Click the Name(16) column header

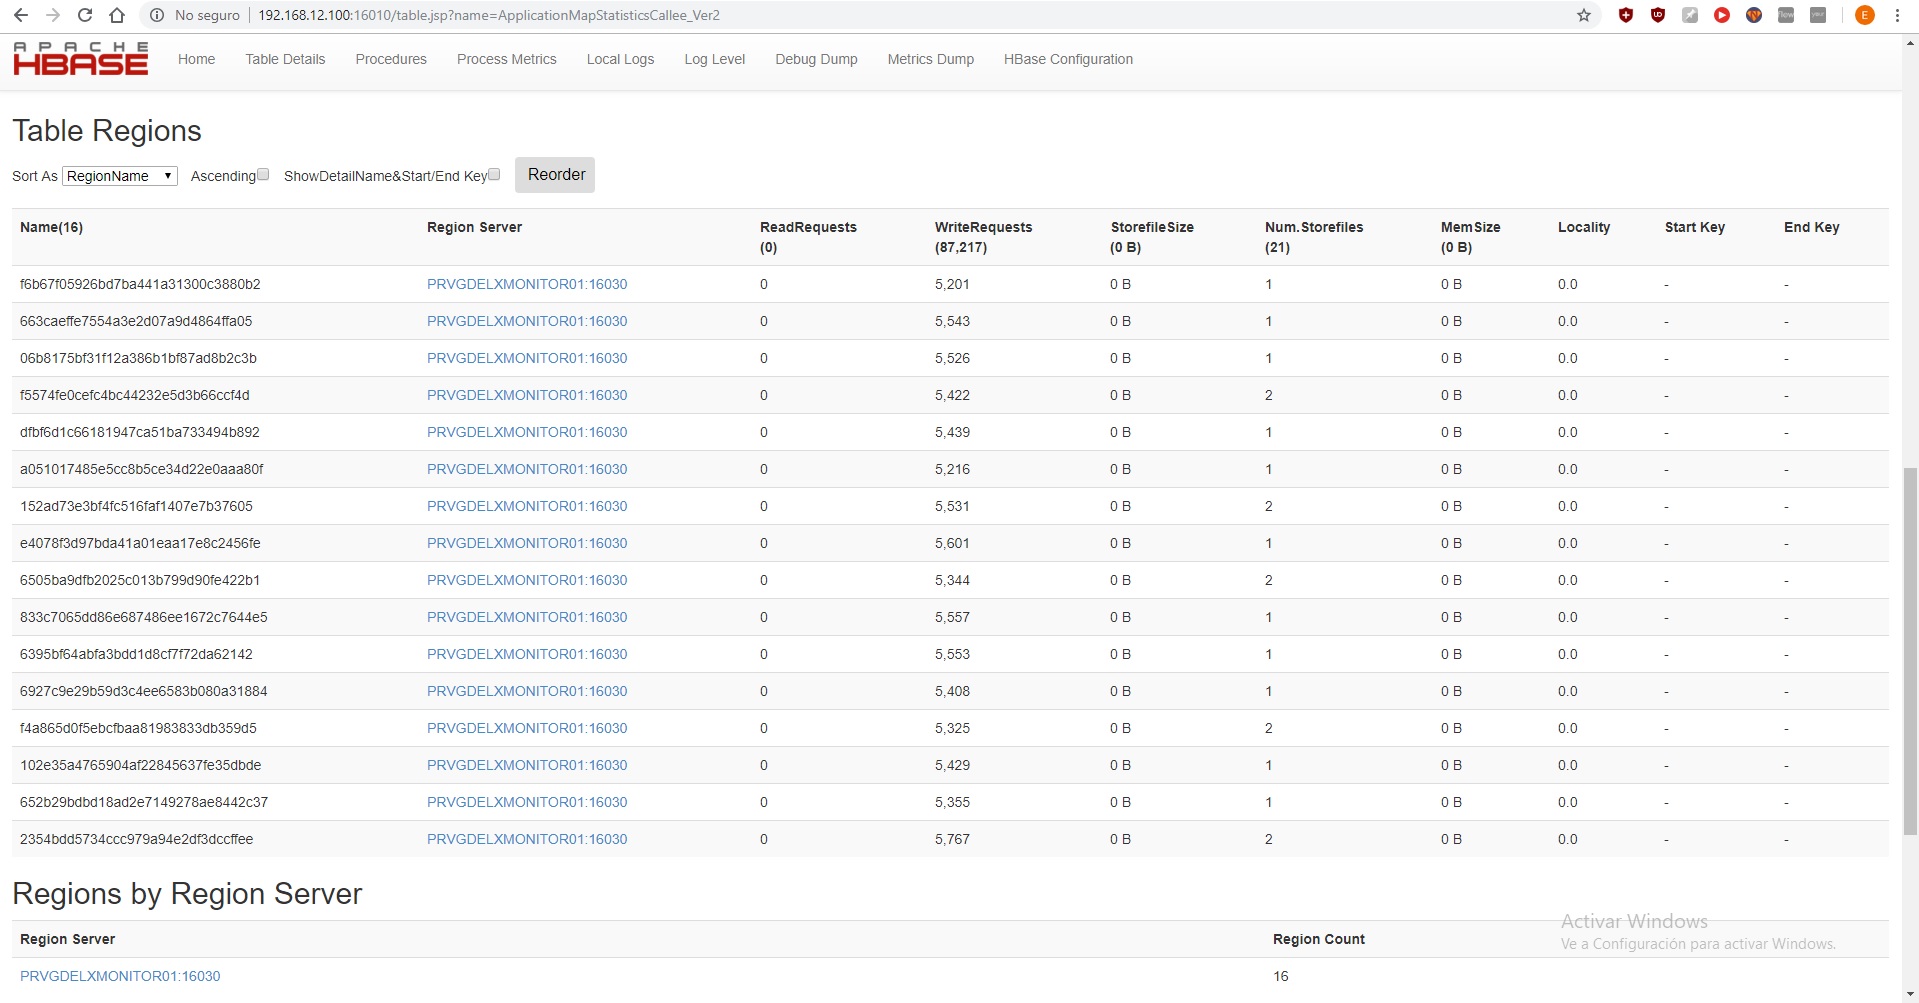pos(51,227)
